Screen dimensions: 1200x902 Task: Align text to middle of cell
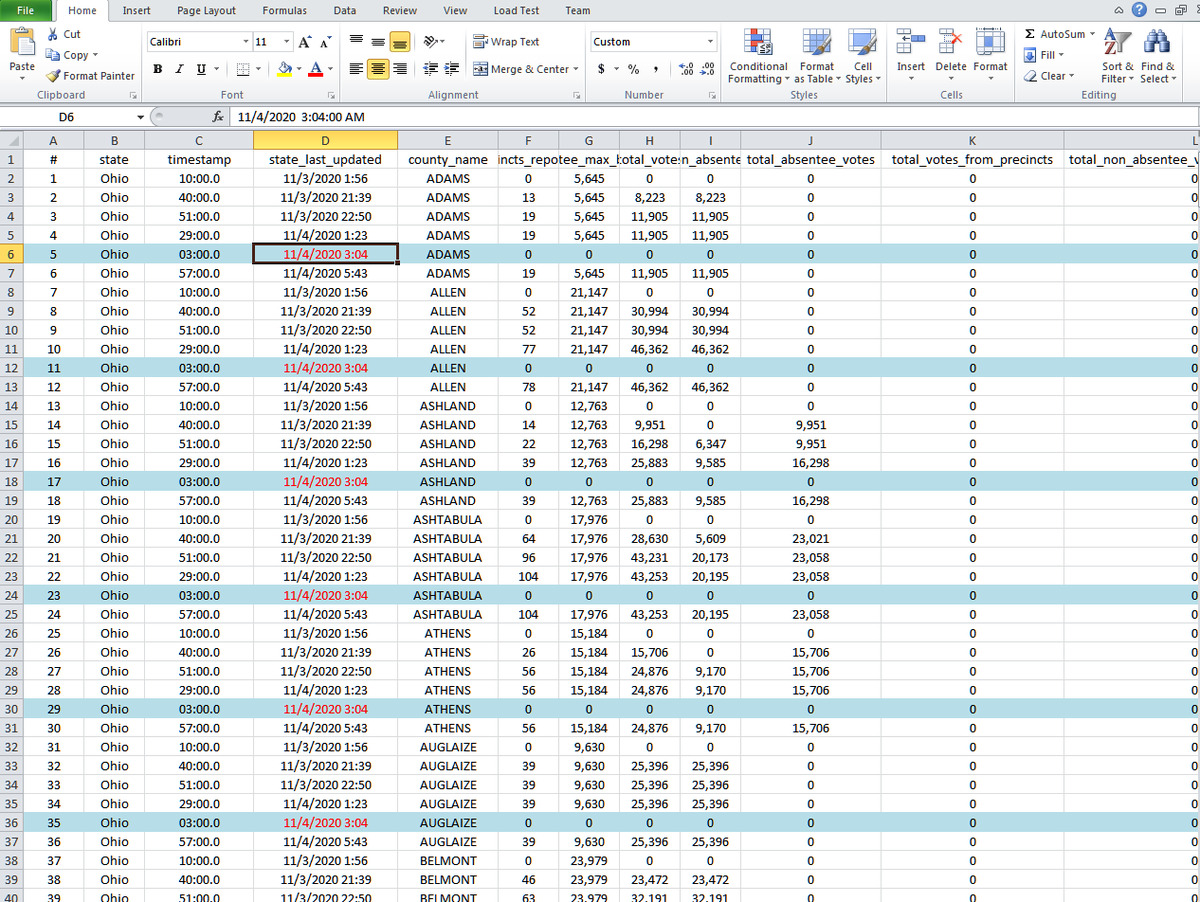377,42
